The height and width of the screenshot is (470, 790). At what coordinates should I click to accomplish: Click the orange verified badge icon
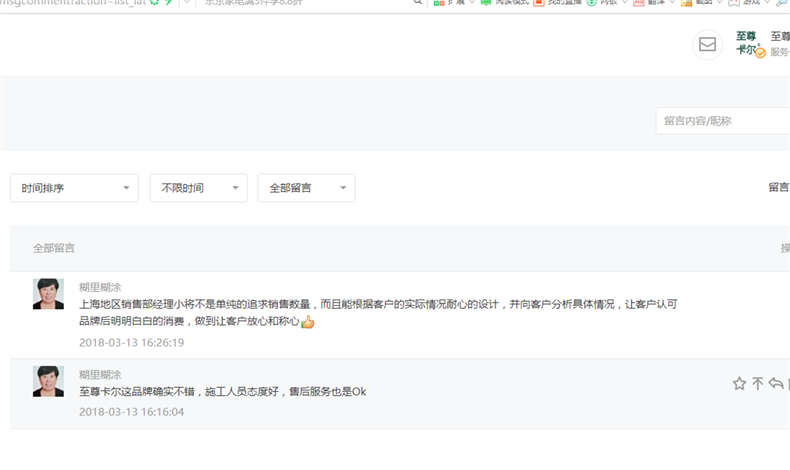tap(760, 52)
